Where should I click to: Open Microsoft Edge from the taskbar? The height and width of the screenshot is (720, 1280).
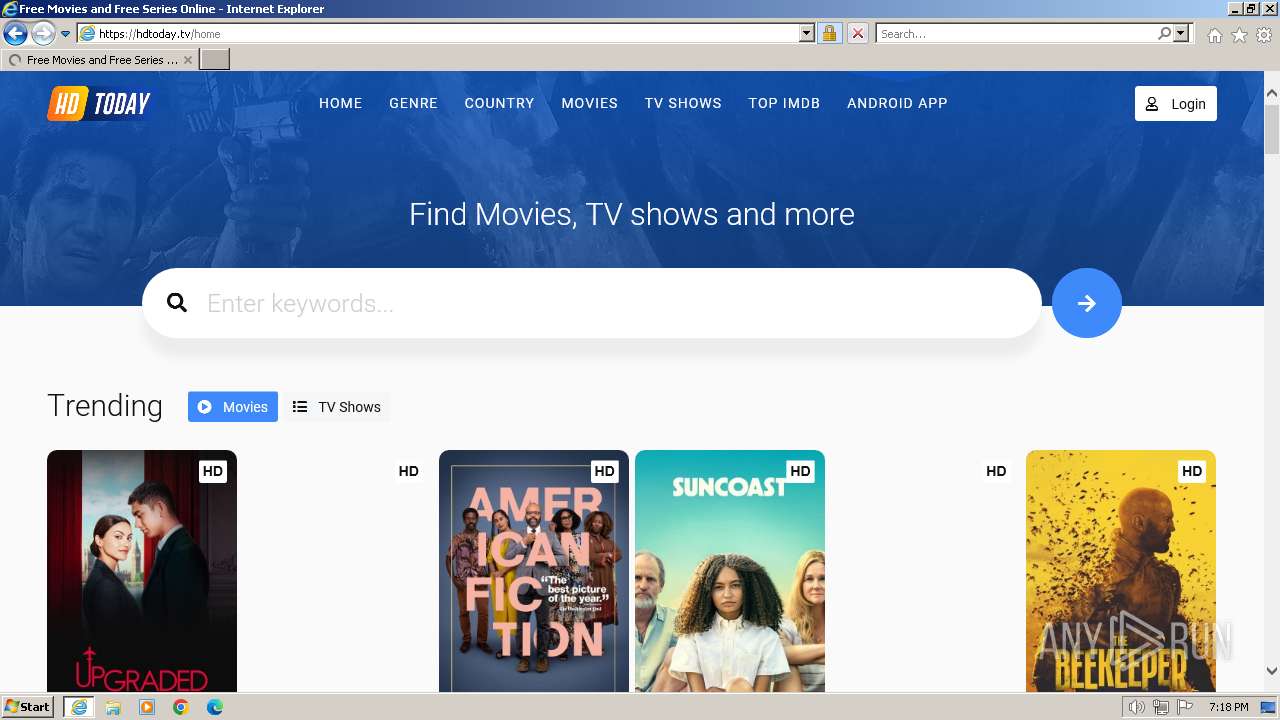[215, 707]
